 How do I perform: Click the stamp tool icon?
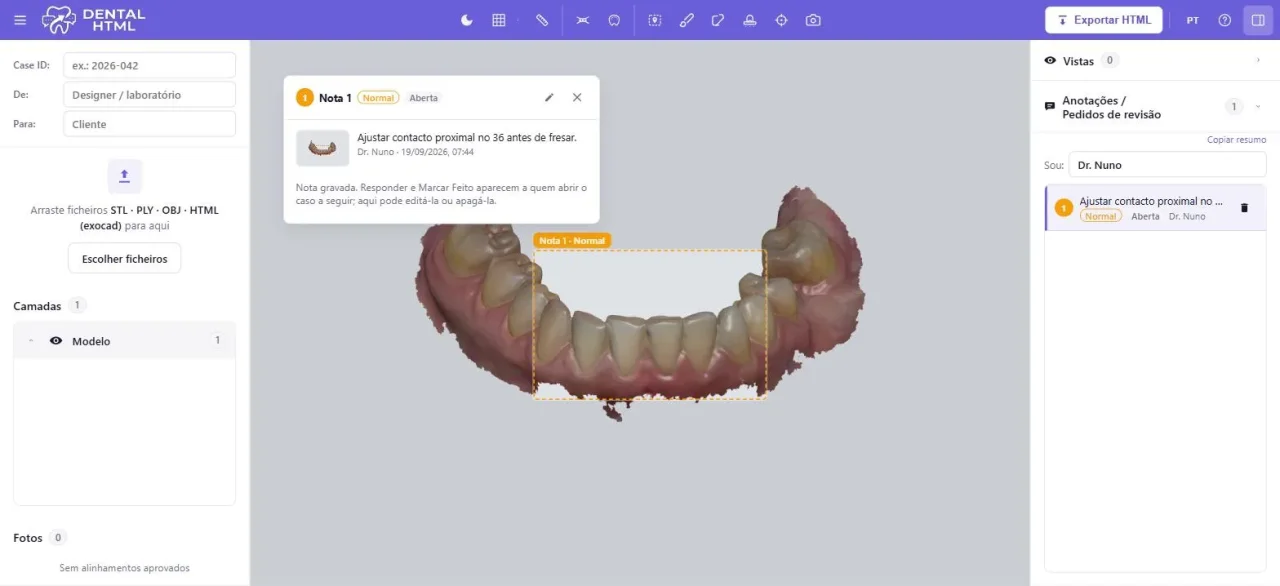click(x=750, y=20)
